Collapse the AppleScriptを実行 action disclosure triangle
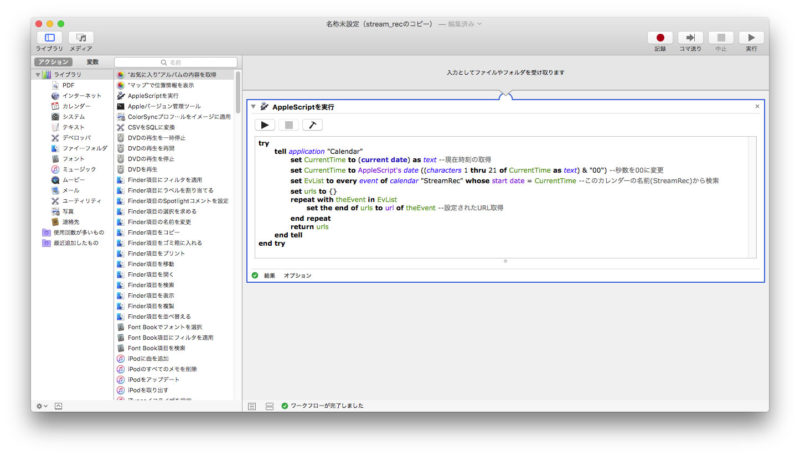 coord(253,107)
